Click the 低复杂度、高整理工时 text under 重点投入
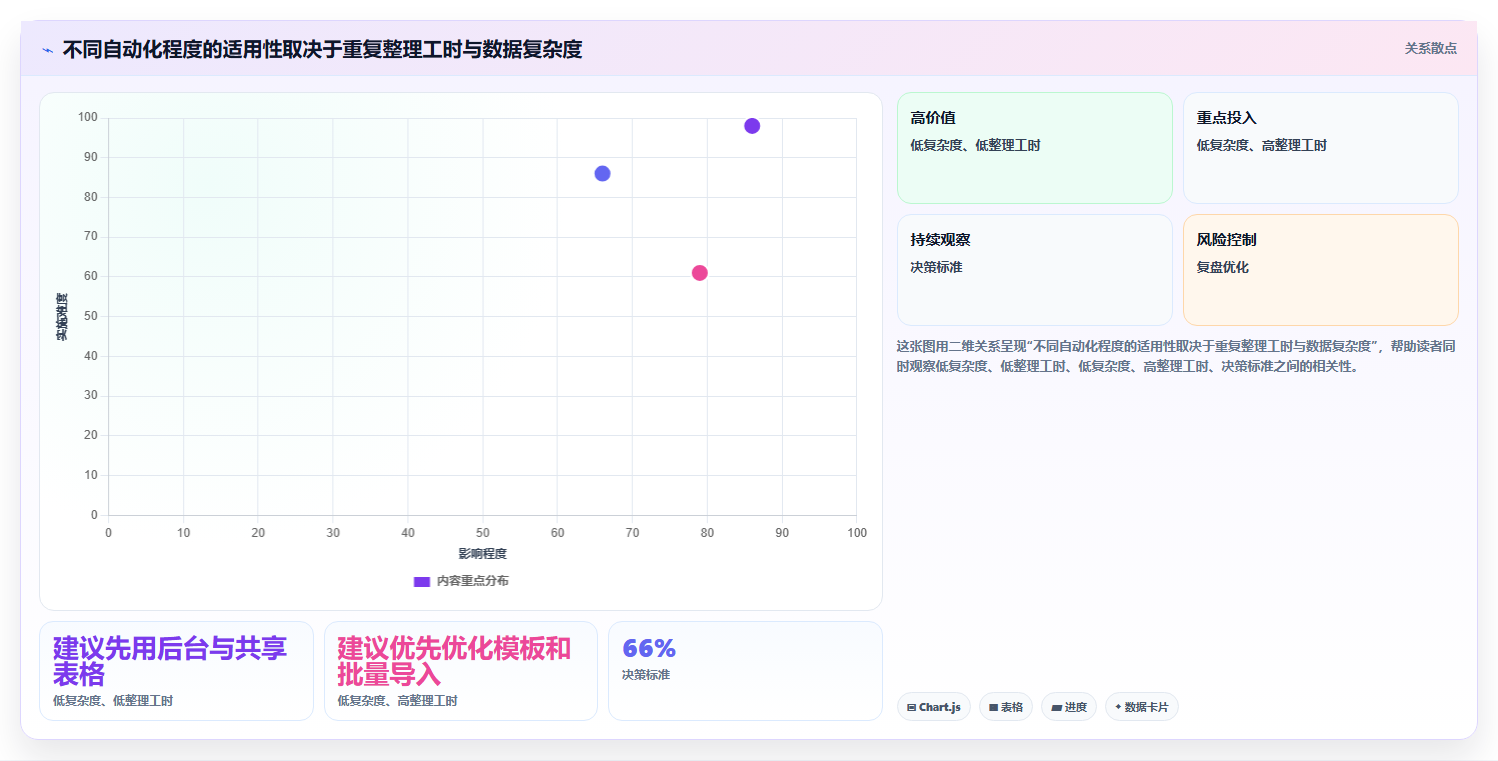 click(1261, 145)
